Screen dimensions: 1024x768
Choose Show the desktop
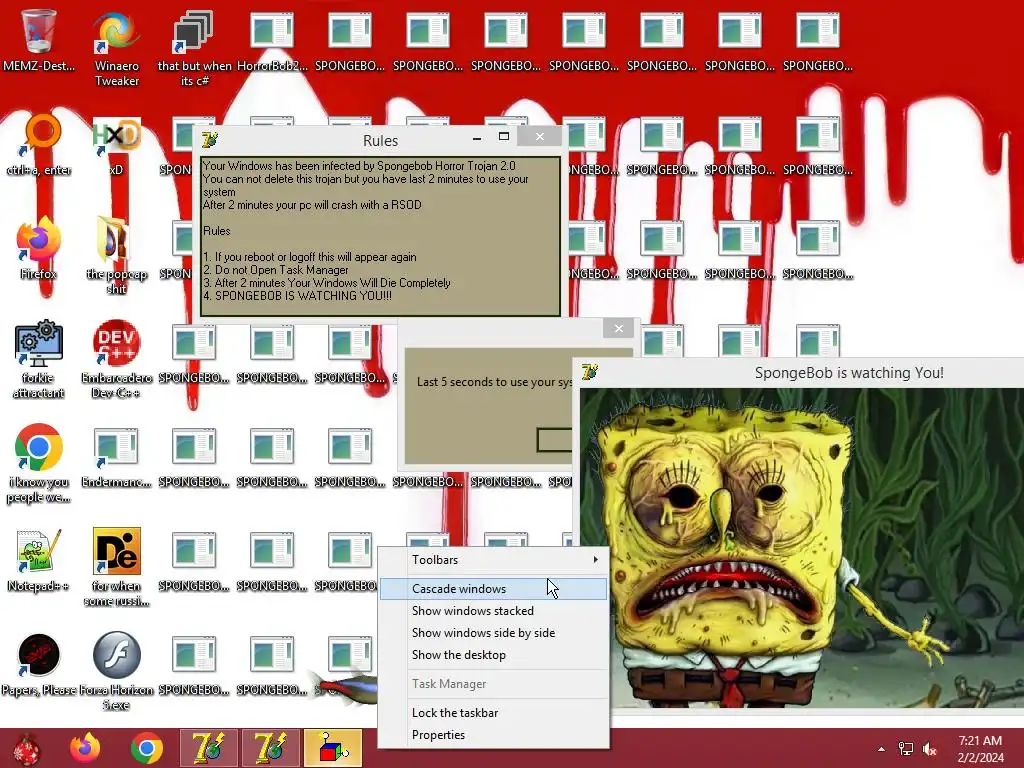[494, 655]
